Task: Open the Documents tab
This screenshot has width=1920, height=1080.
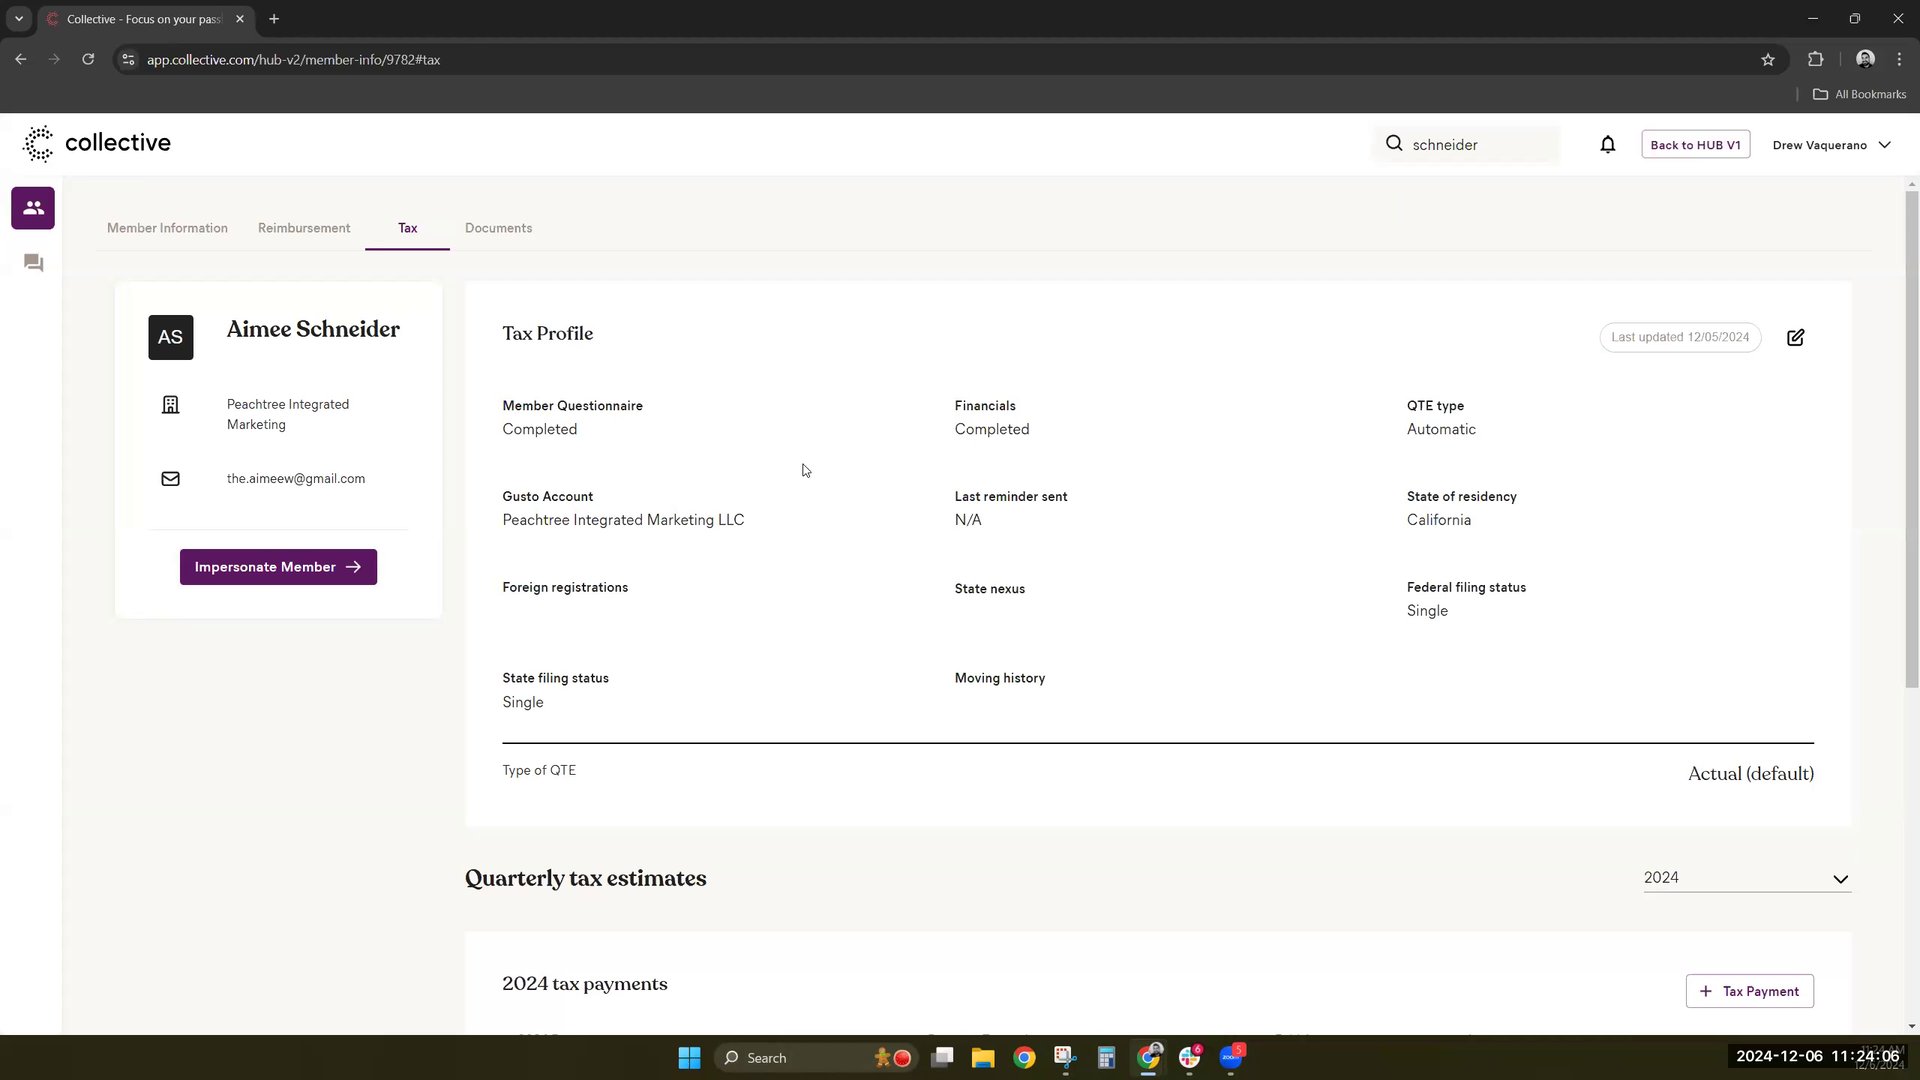Action: pos(498,228)
